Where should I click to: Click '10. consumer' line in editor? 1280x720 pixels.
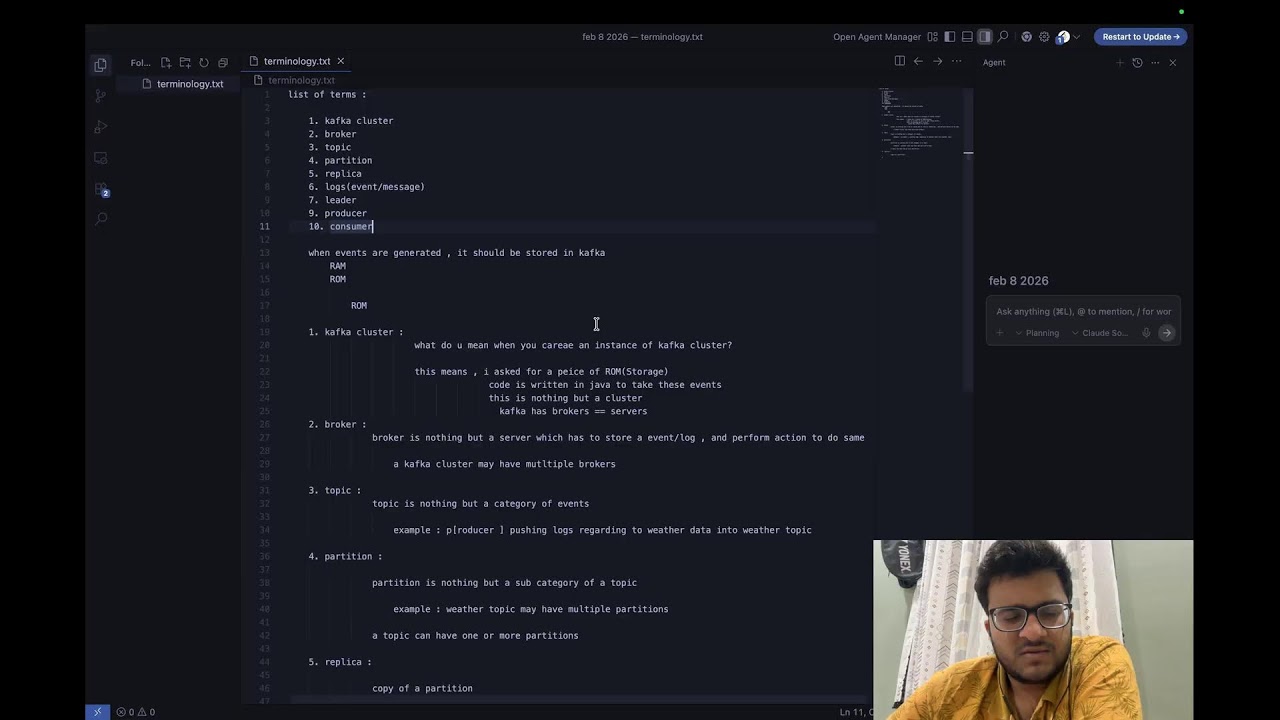coord(340,226)
